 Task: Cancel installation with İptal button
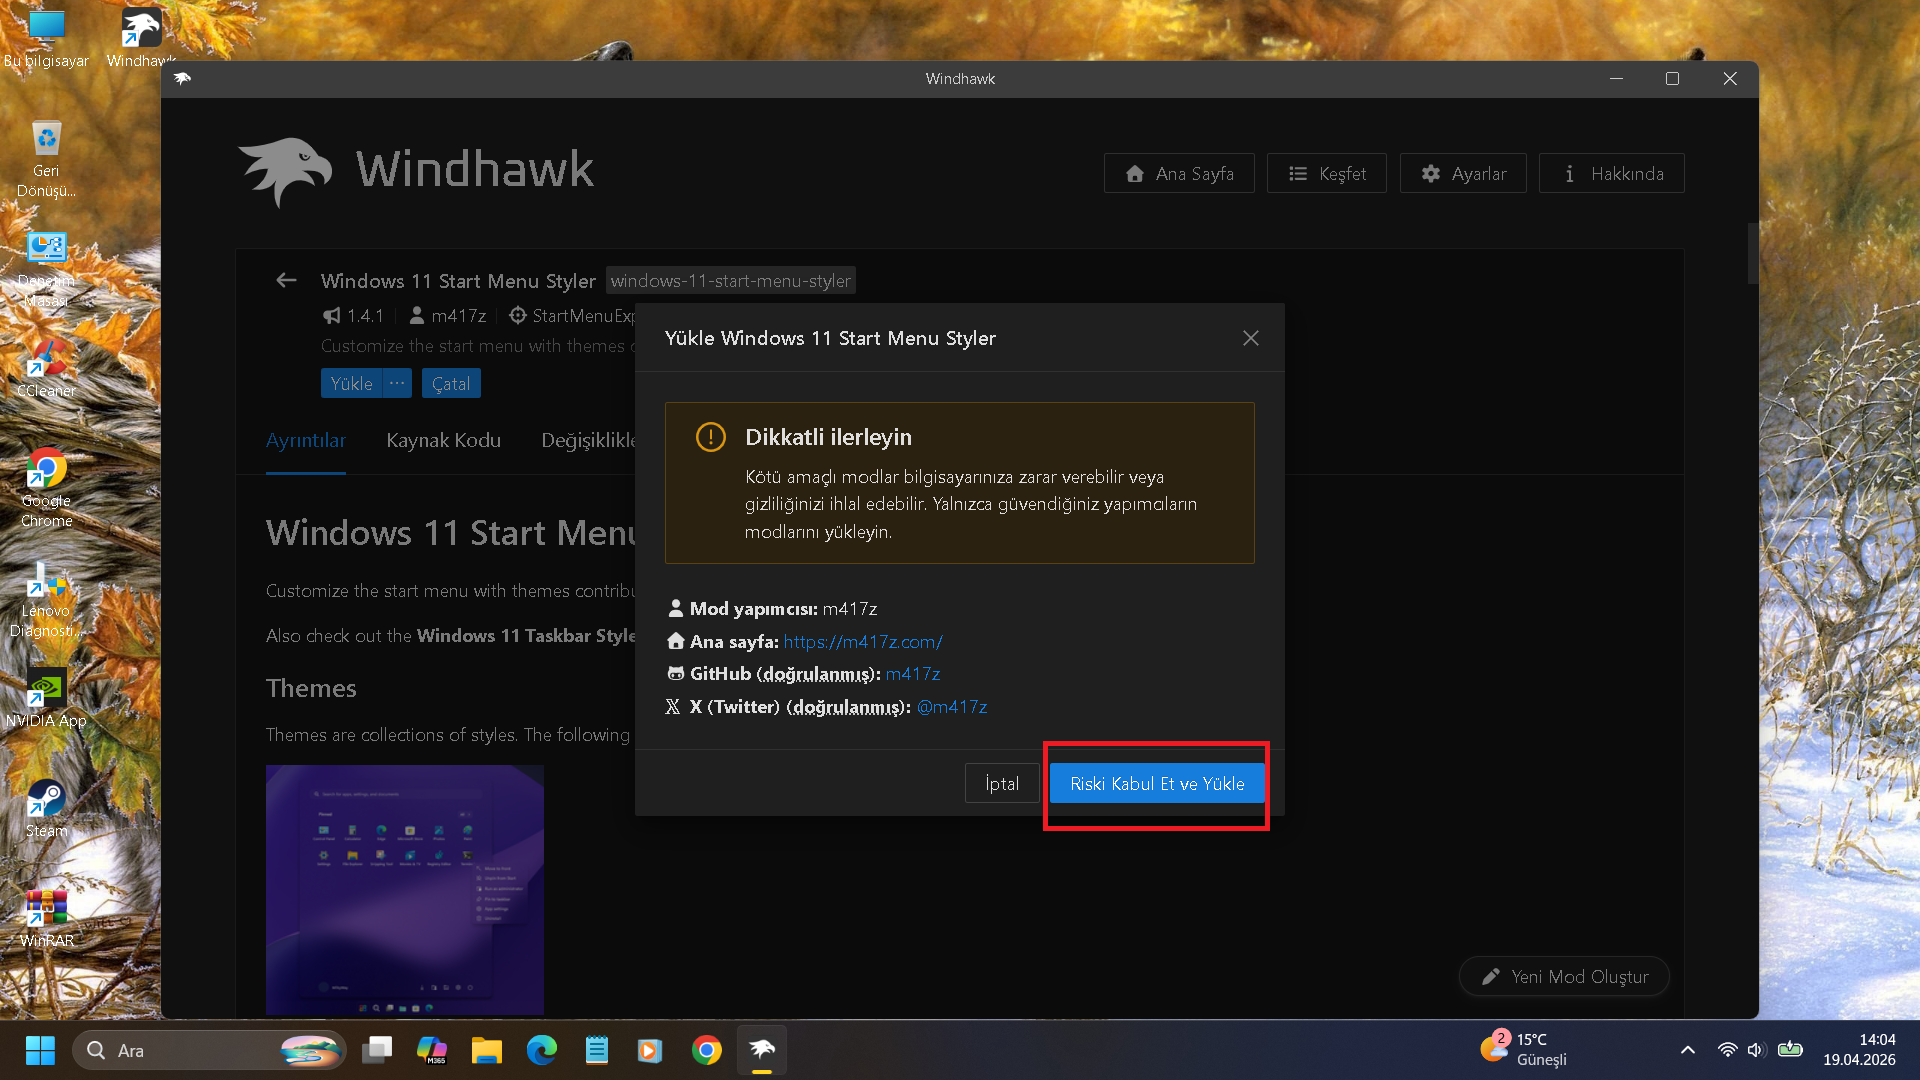tap(1002, 784)
